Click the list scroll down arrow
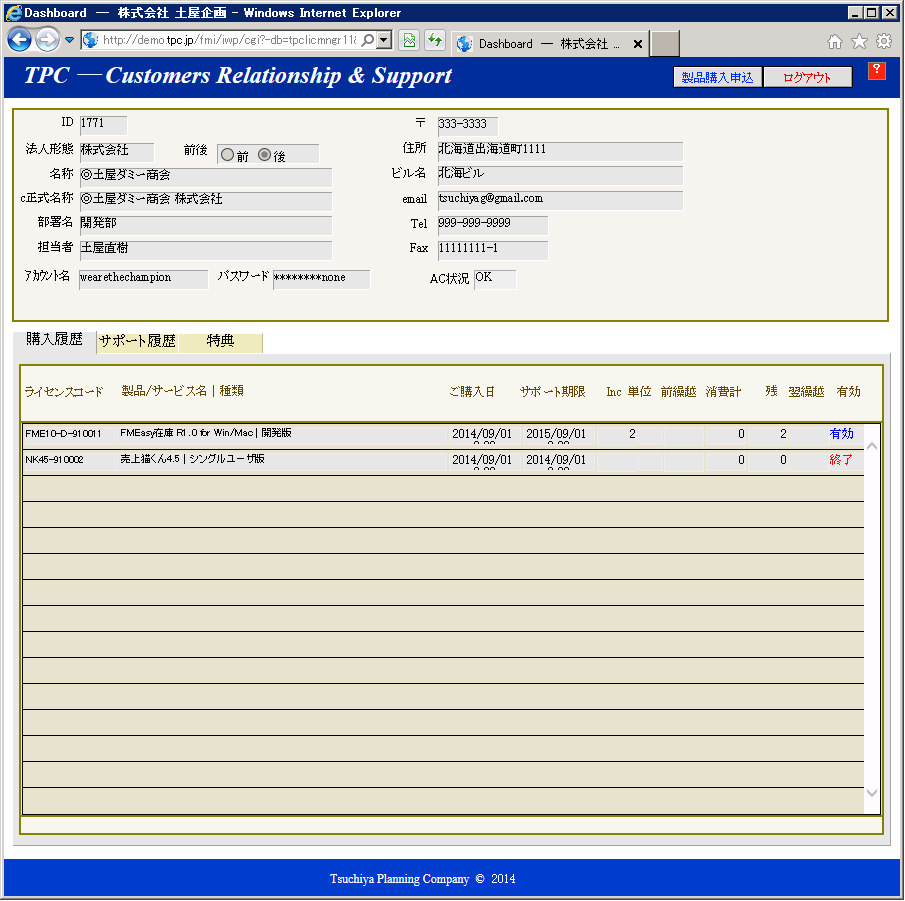 [x=872, y=793]
